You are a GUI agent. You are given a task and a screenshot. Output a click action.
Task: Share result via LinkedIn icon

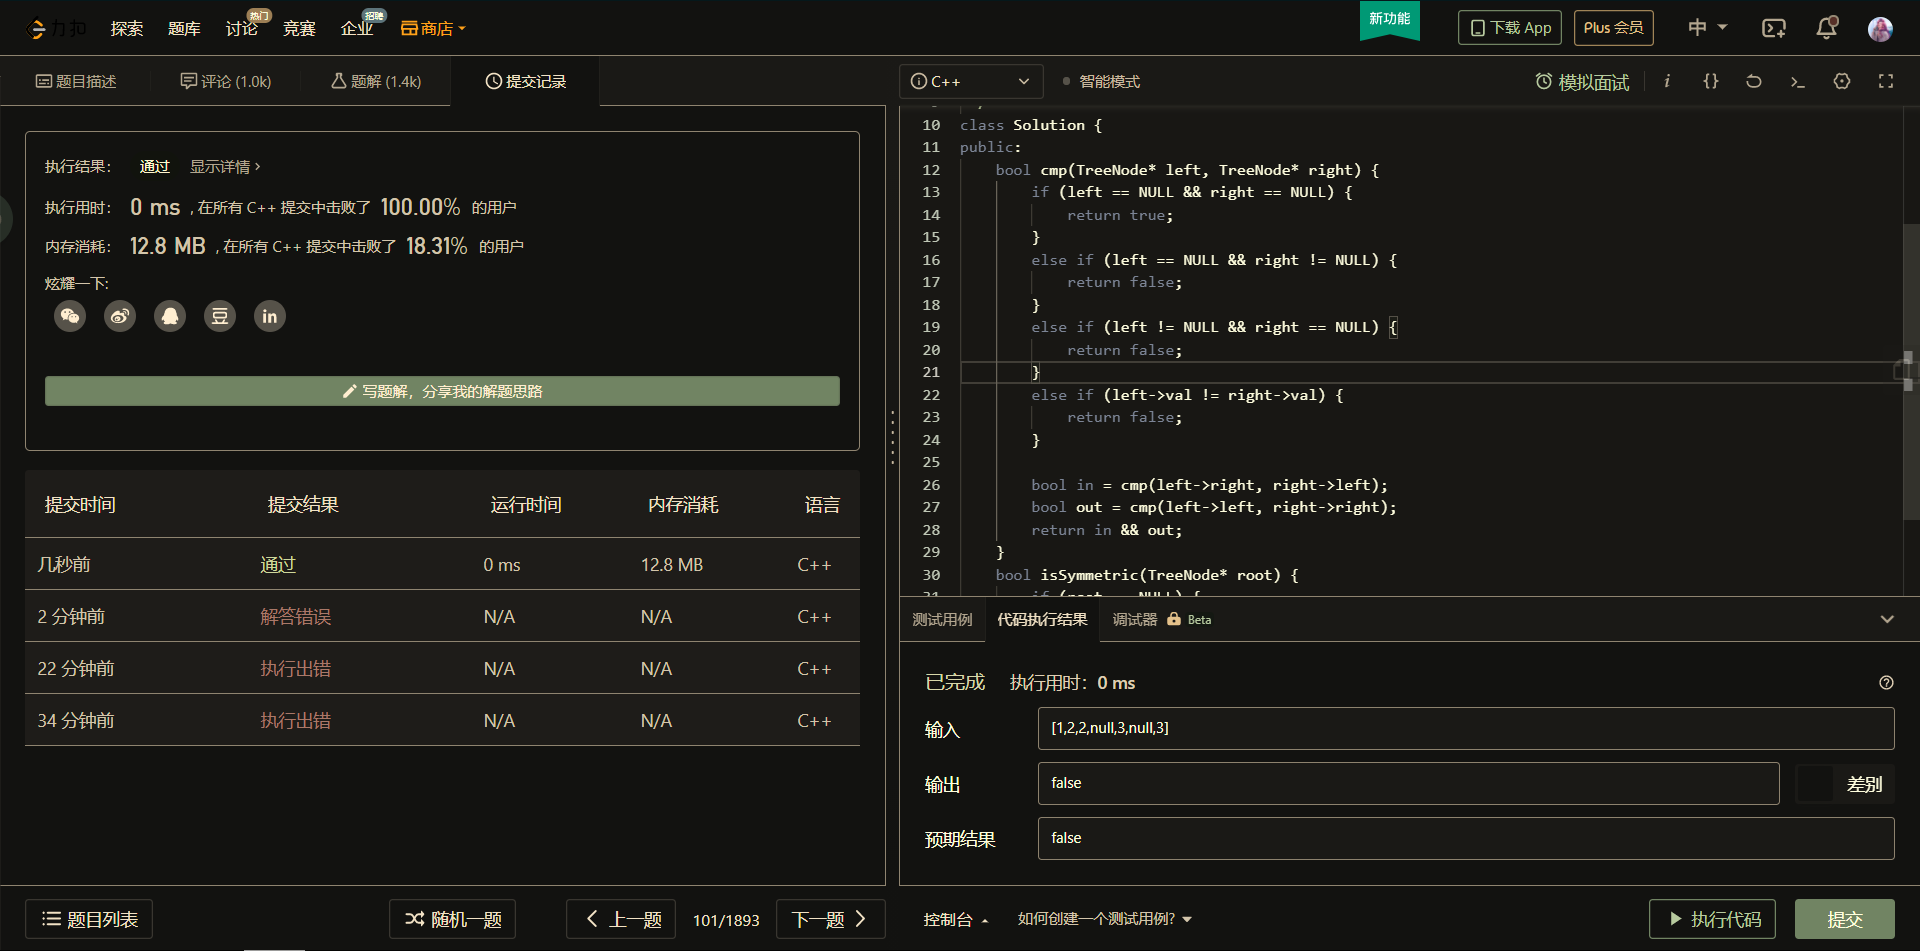point(270,317)
